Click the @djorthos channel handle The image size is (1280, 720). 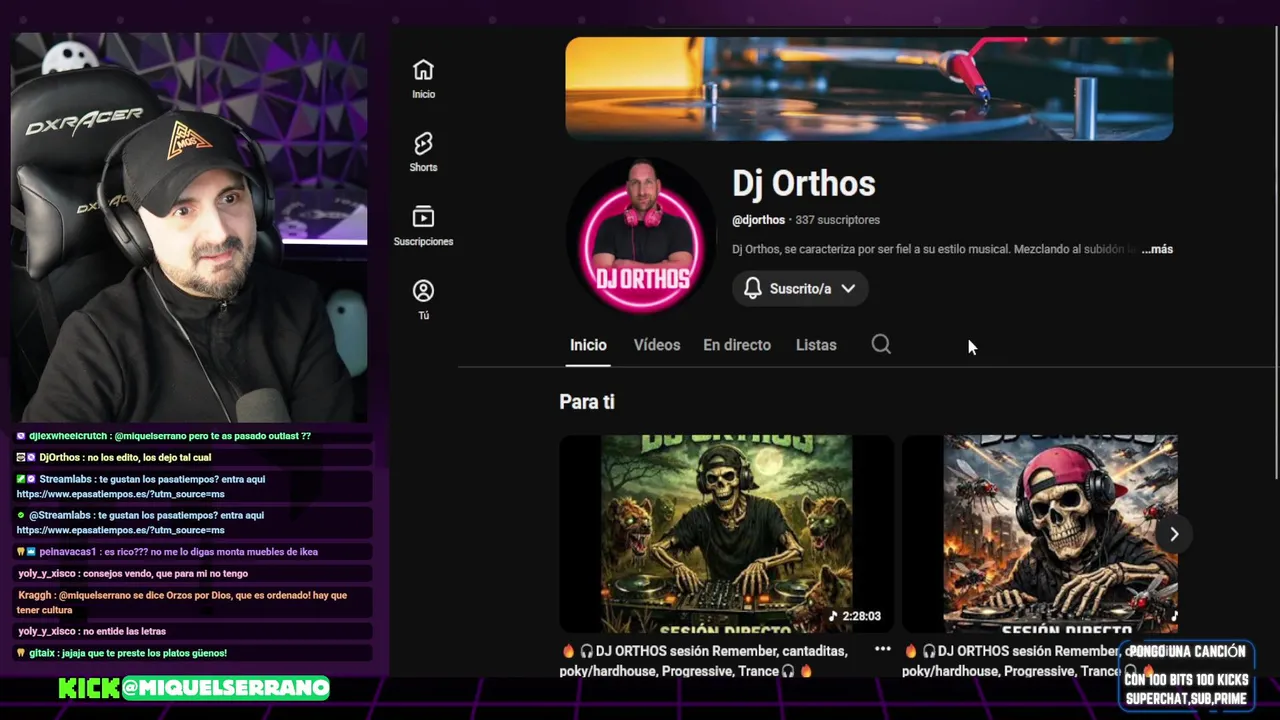coord(758,220)
